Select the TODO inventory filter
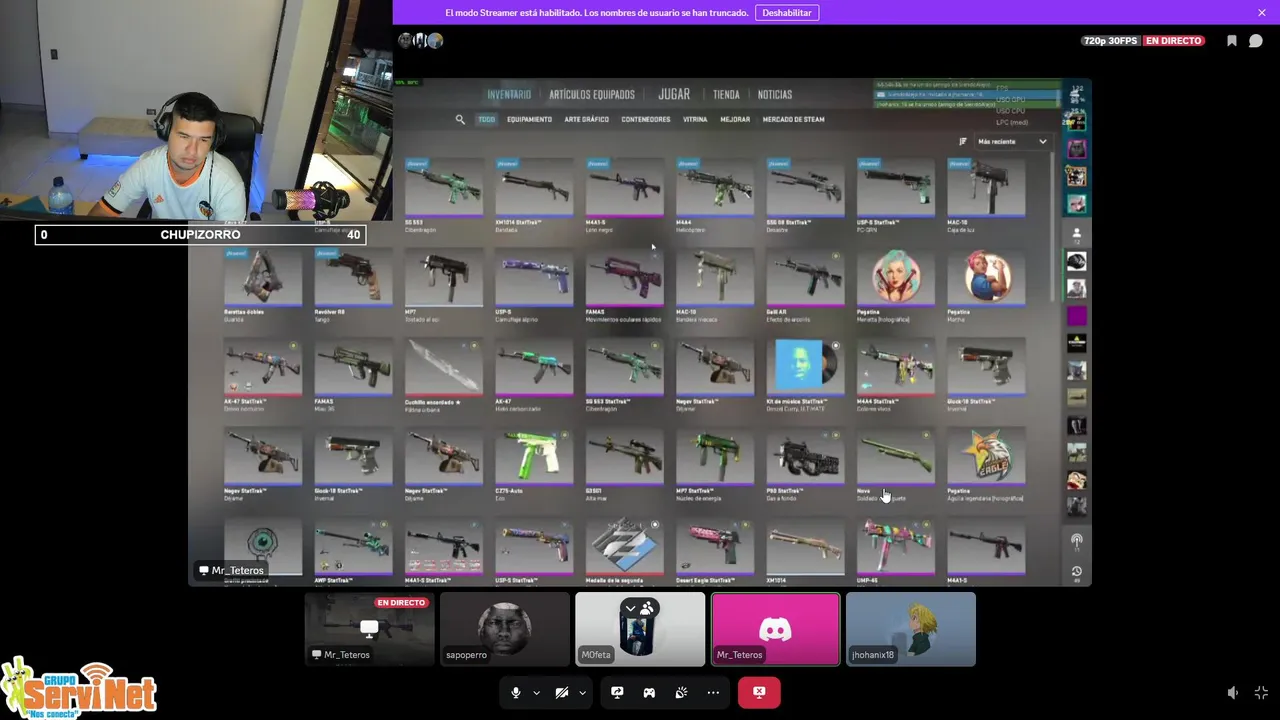 [x=486, y=119]
